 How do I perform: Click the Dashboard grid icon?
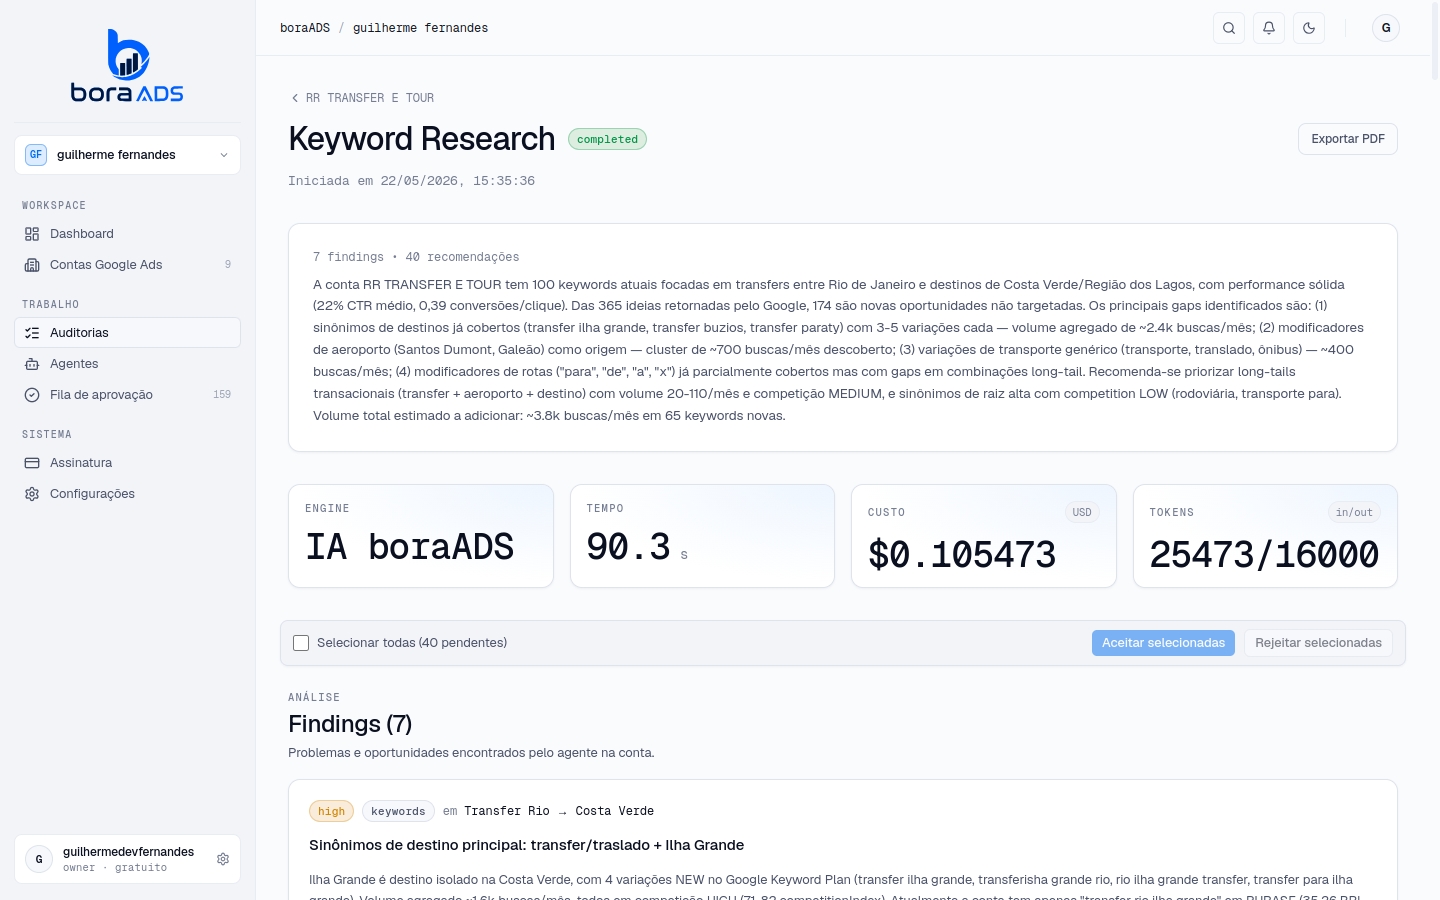[32, 234]
